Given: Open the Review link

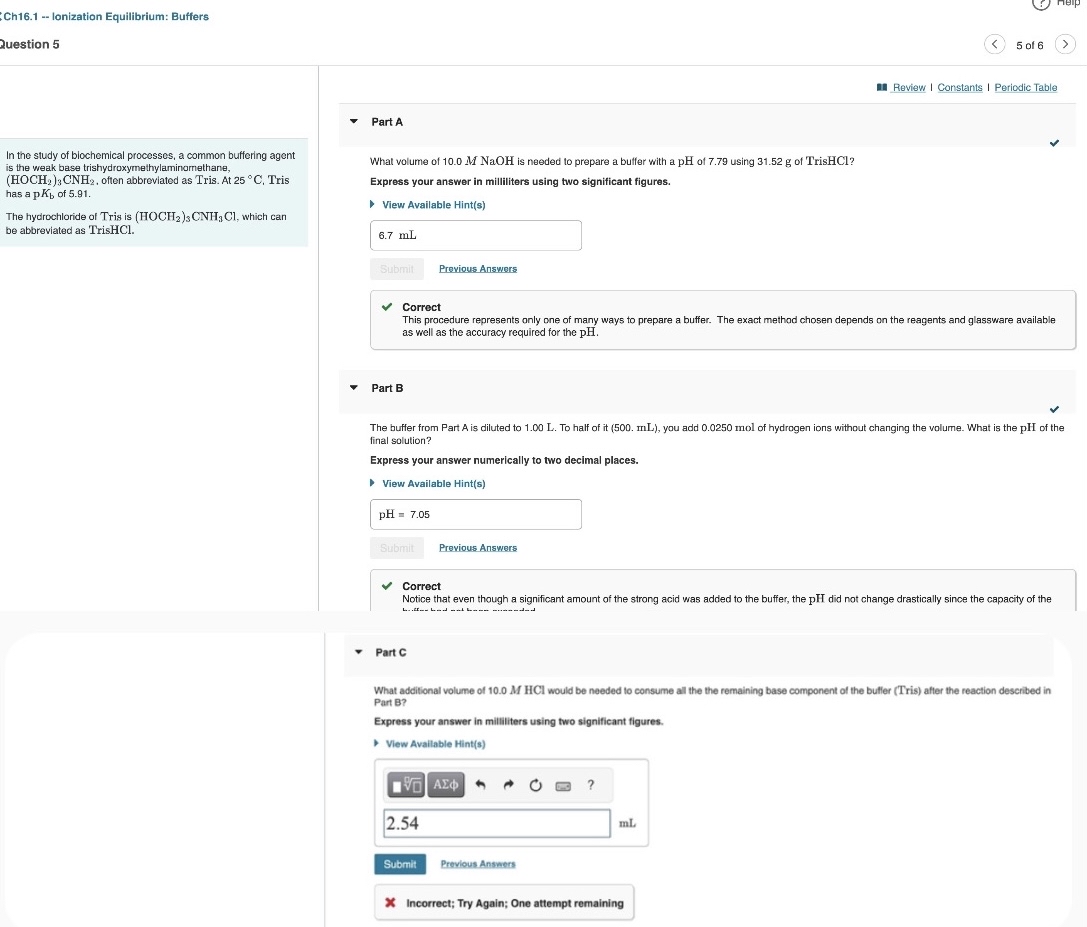Looking at the screenshot, I should tap(908, 87).
